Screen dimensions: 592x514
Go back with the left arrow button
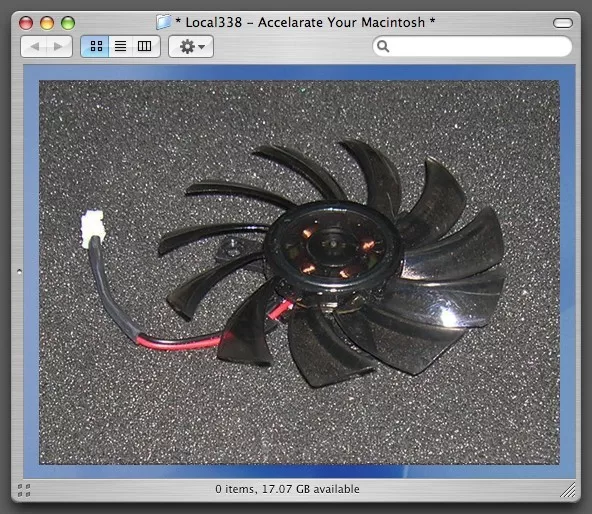[x=34, y=46]
